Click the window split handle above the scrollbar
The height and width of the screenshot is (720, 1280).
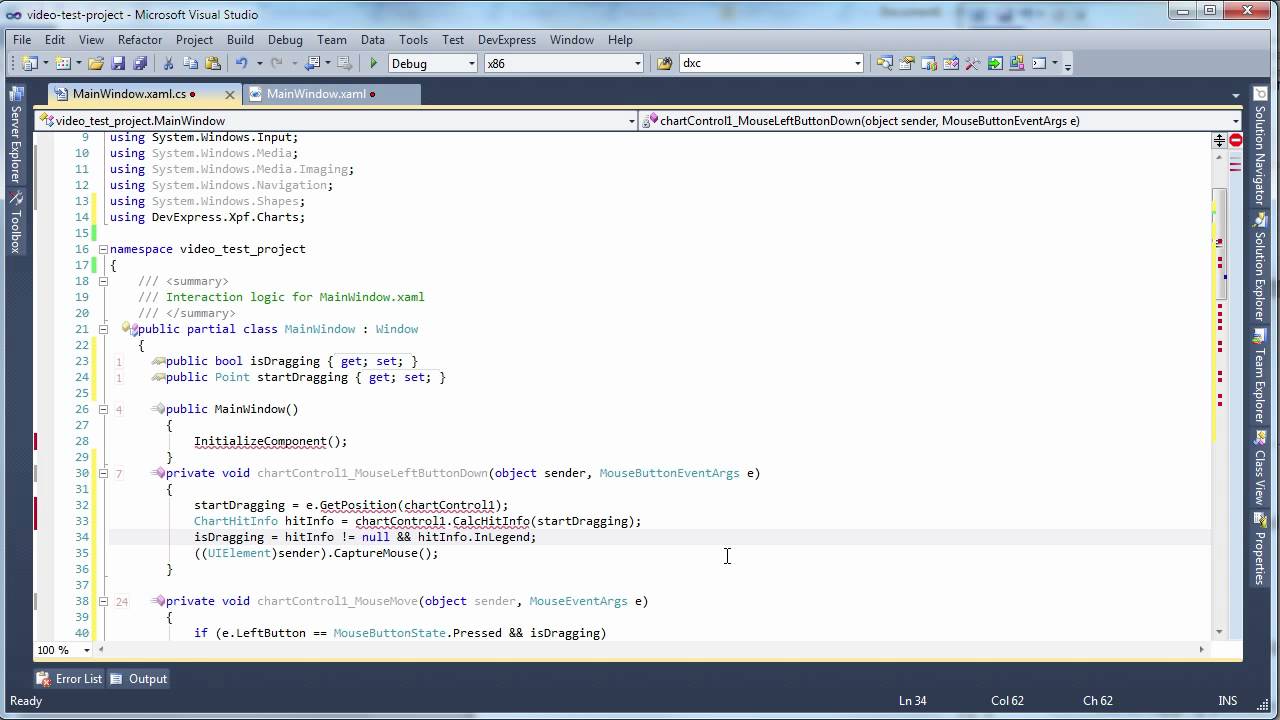coord(1219,140)
